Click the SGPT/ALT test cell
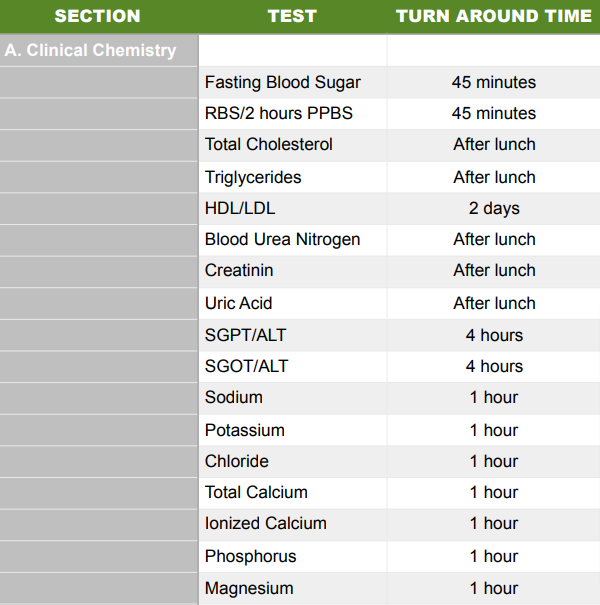600x605 pixels. pyautogui.click(x=246, y=335)
